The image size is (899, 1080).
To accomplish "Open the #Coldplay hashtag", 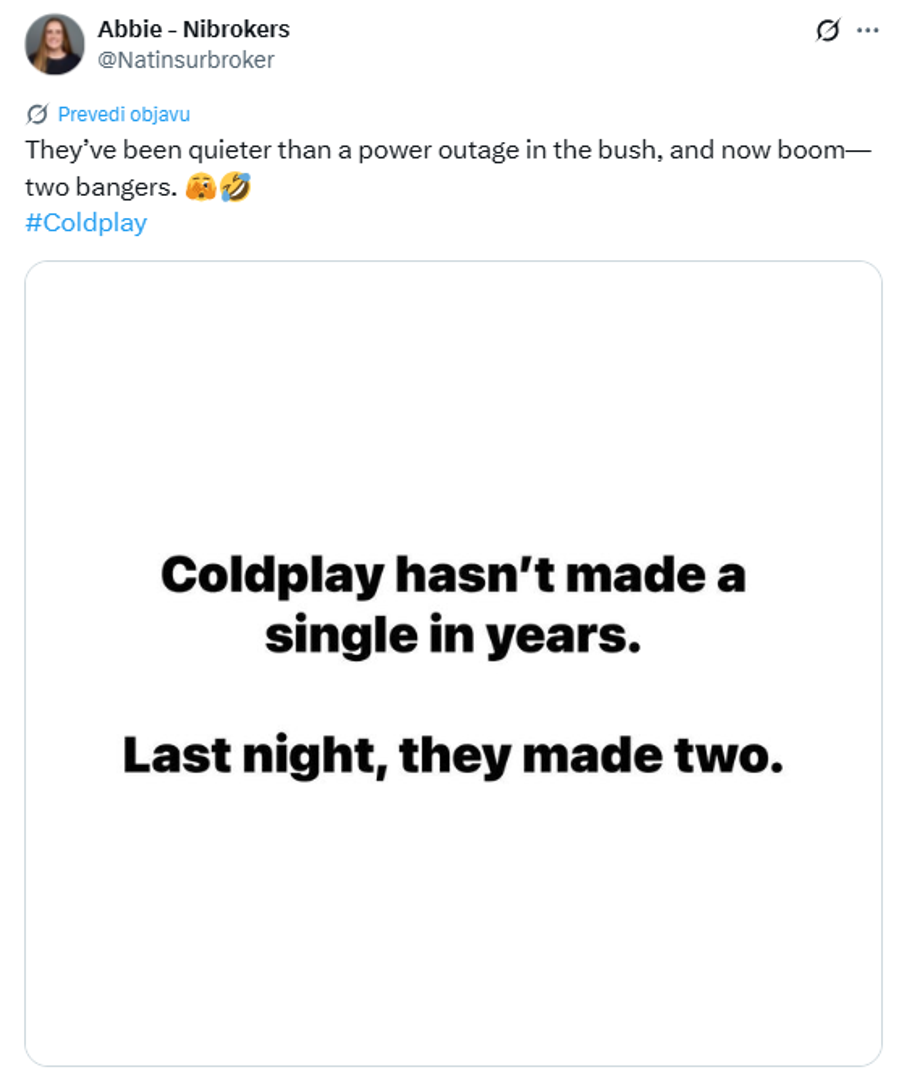I will click(86, 222).
